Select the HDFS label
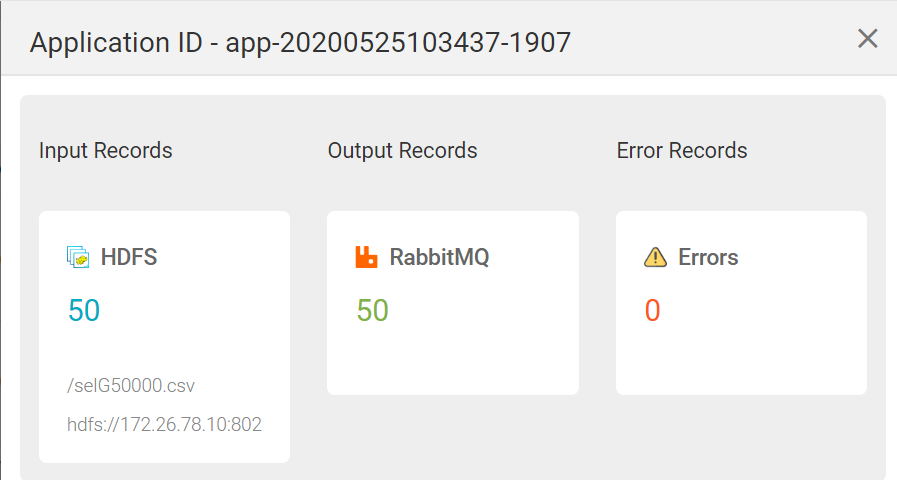This screenshot has width=897, height=480. [129, 257]
